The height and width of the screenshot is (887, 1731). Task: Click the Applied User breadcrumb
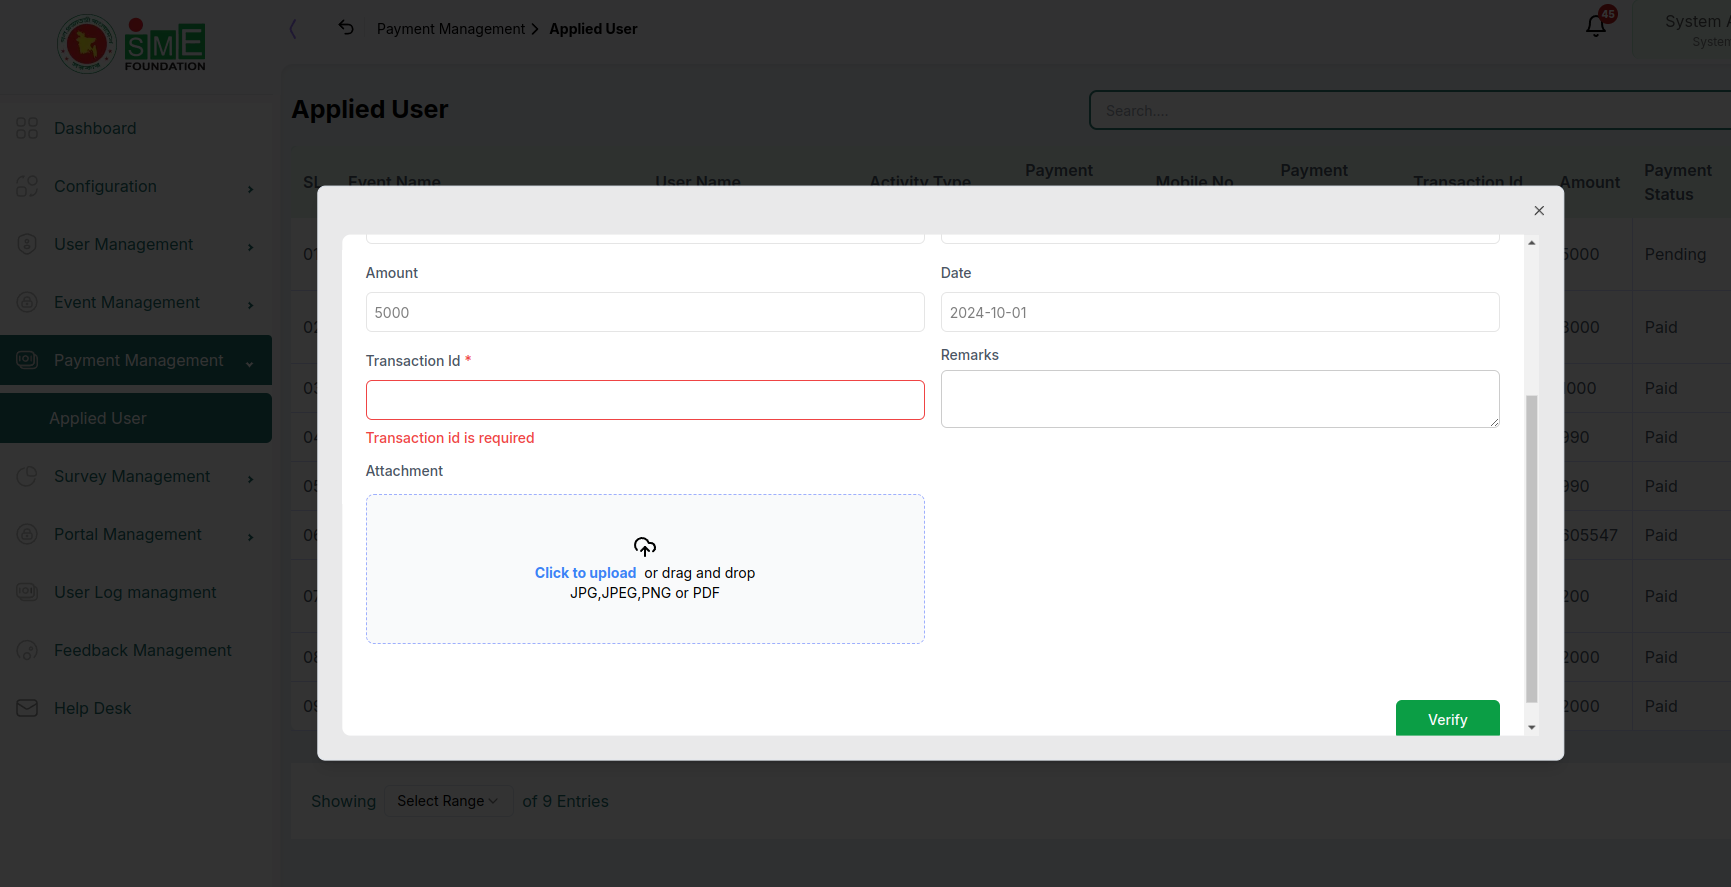click(593, 29)
